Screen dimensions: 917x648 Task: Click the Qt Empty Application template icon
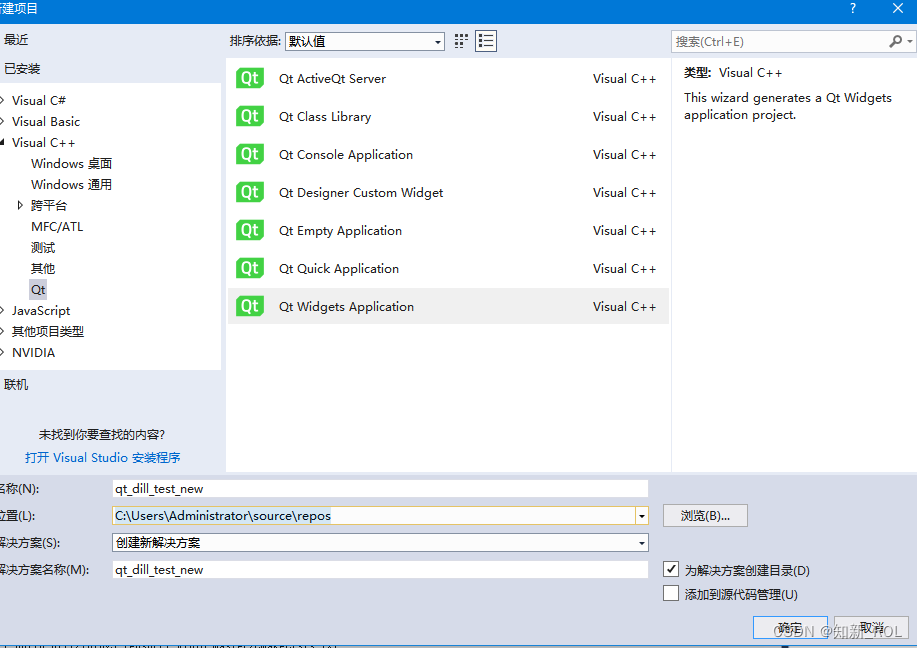coord(249,230)
